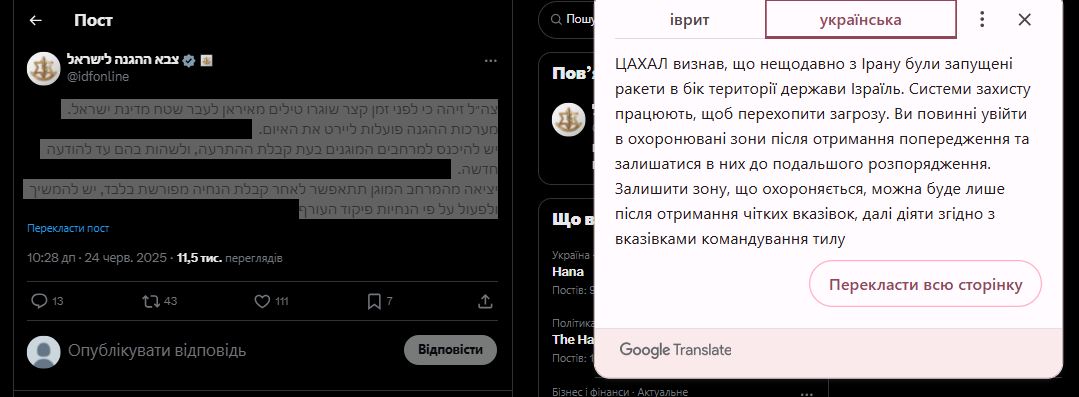Image resolution: width=1079 pixels, height=397 pixels.
Task: Click the Перекласти пост link
Action: [x=68, y=228]
